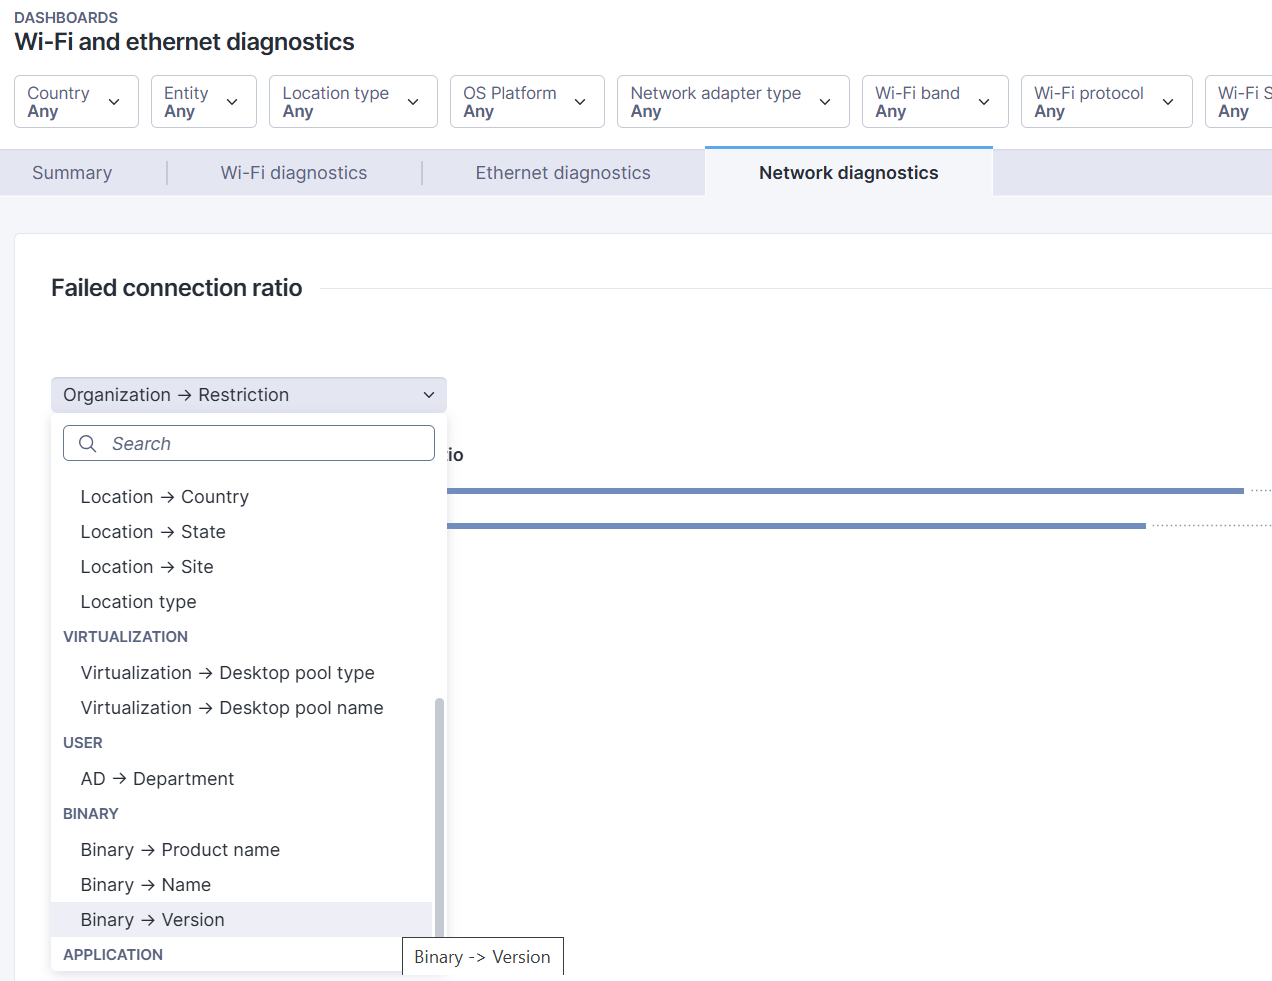Screen dimensions: 1272x981
Task: Open the Entity filter dropdown
Action: click(203, 102)
